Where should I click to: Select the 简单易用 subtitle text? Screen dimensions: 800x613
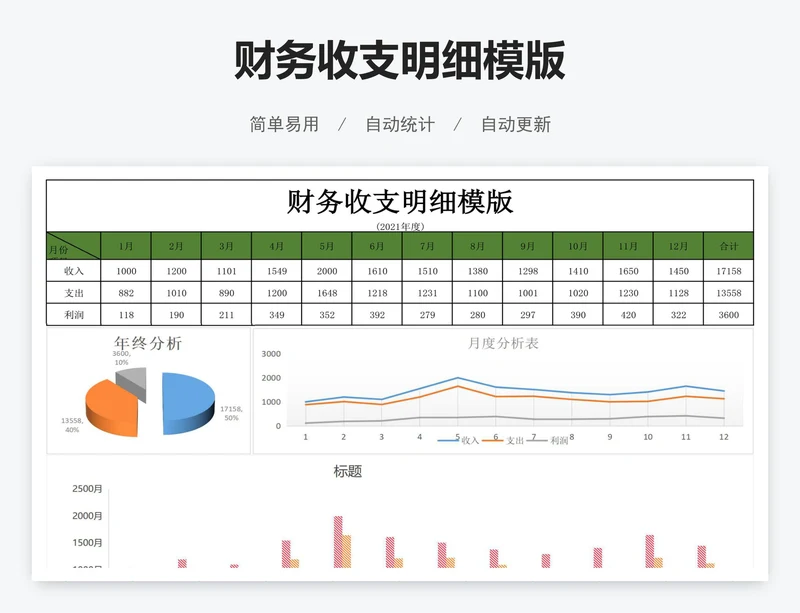[284, 125]
